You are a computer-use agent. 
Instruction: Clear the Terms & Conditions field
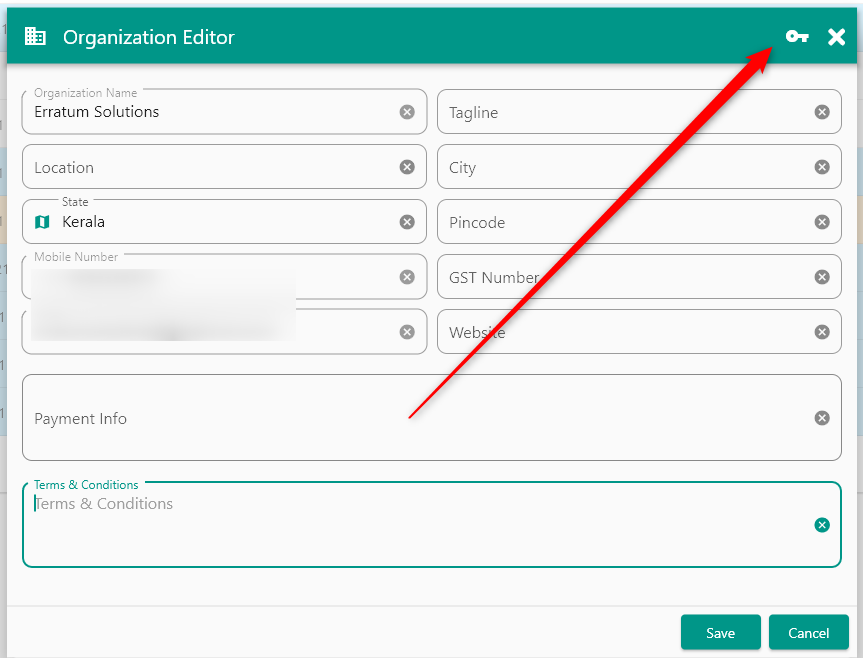coord(822,525)
